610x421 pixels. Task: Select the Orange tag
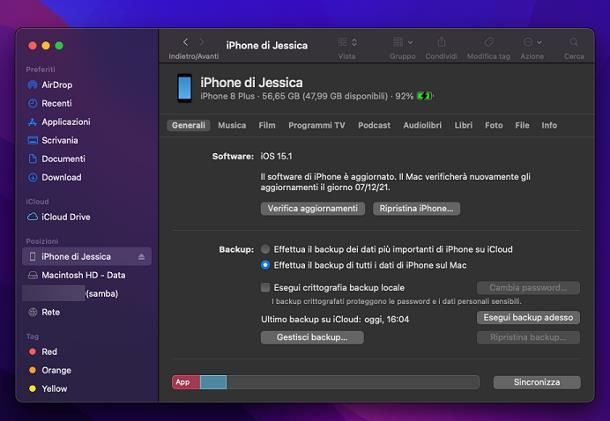50,370
